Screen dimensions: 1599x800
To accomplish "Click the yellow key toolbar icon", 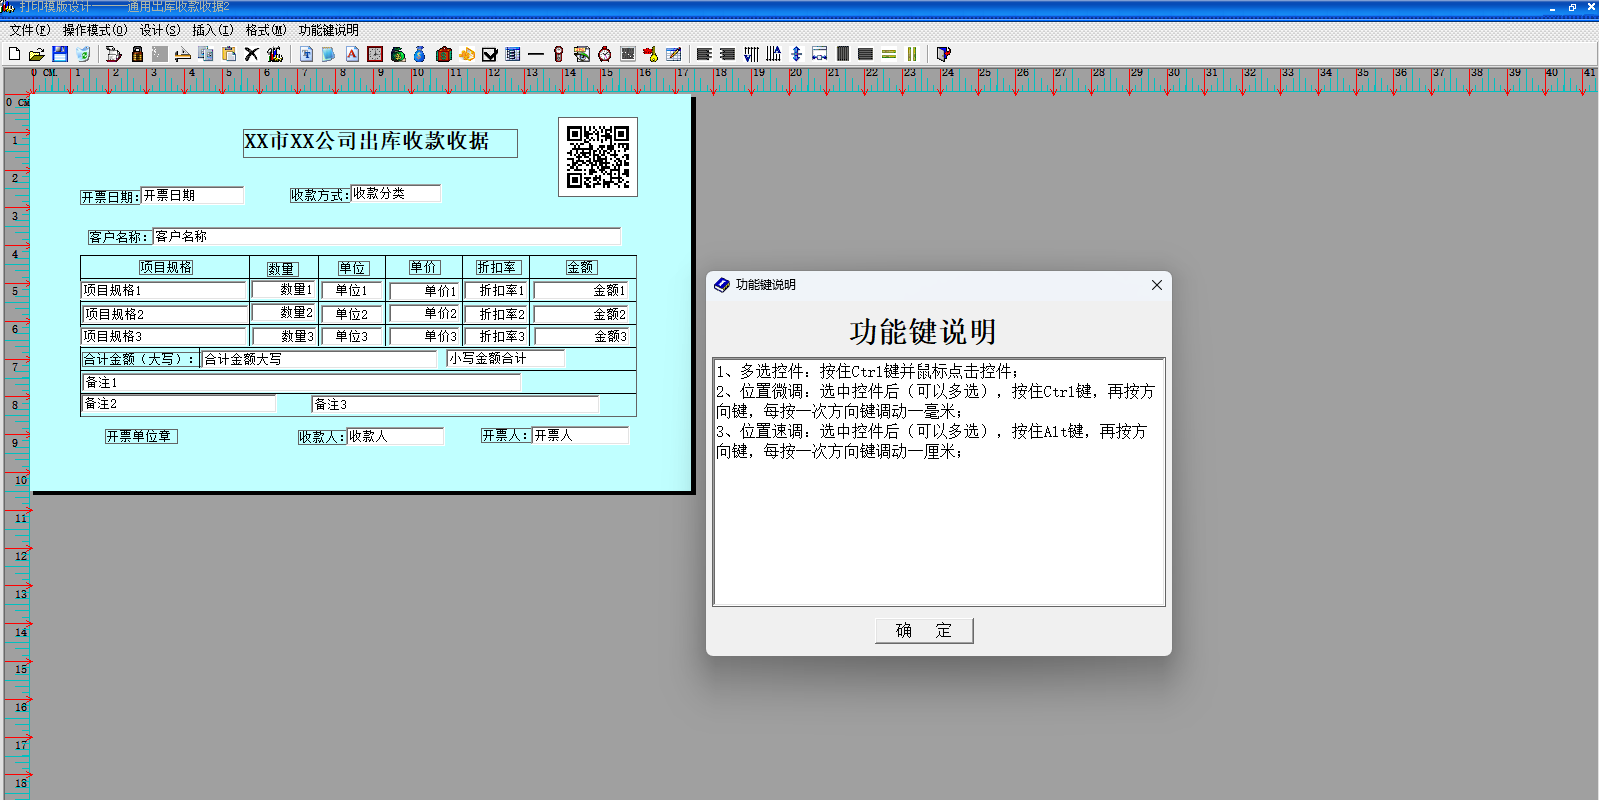I will point(650,54).
